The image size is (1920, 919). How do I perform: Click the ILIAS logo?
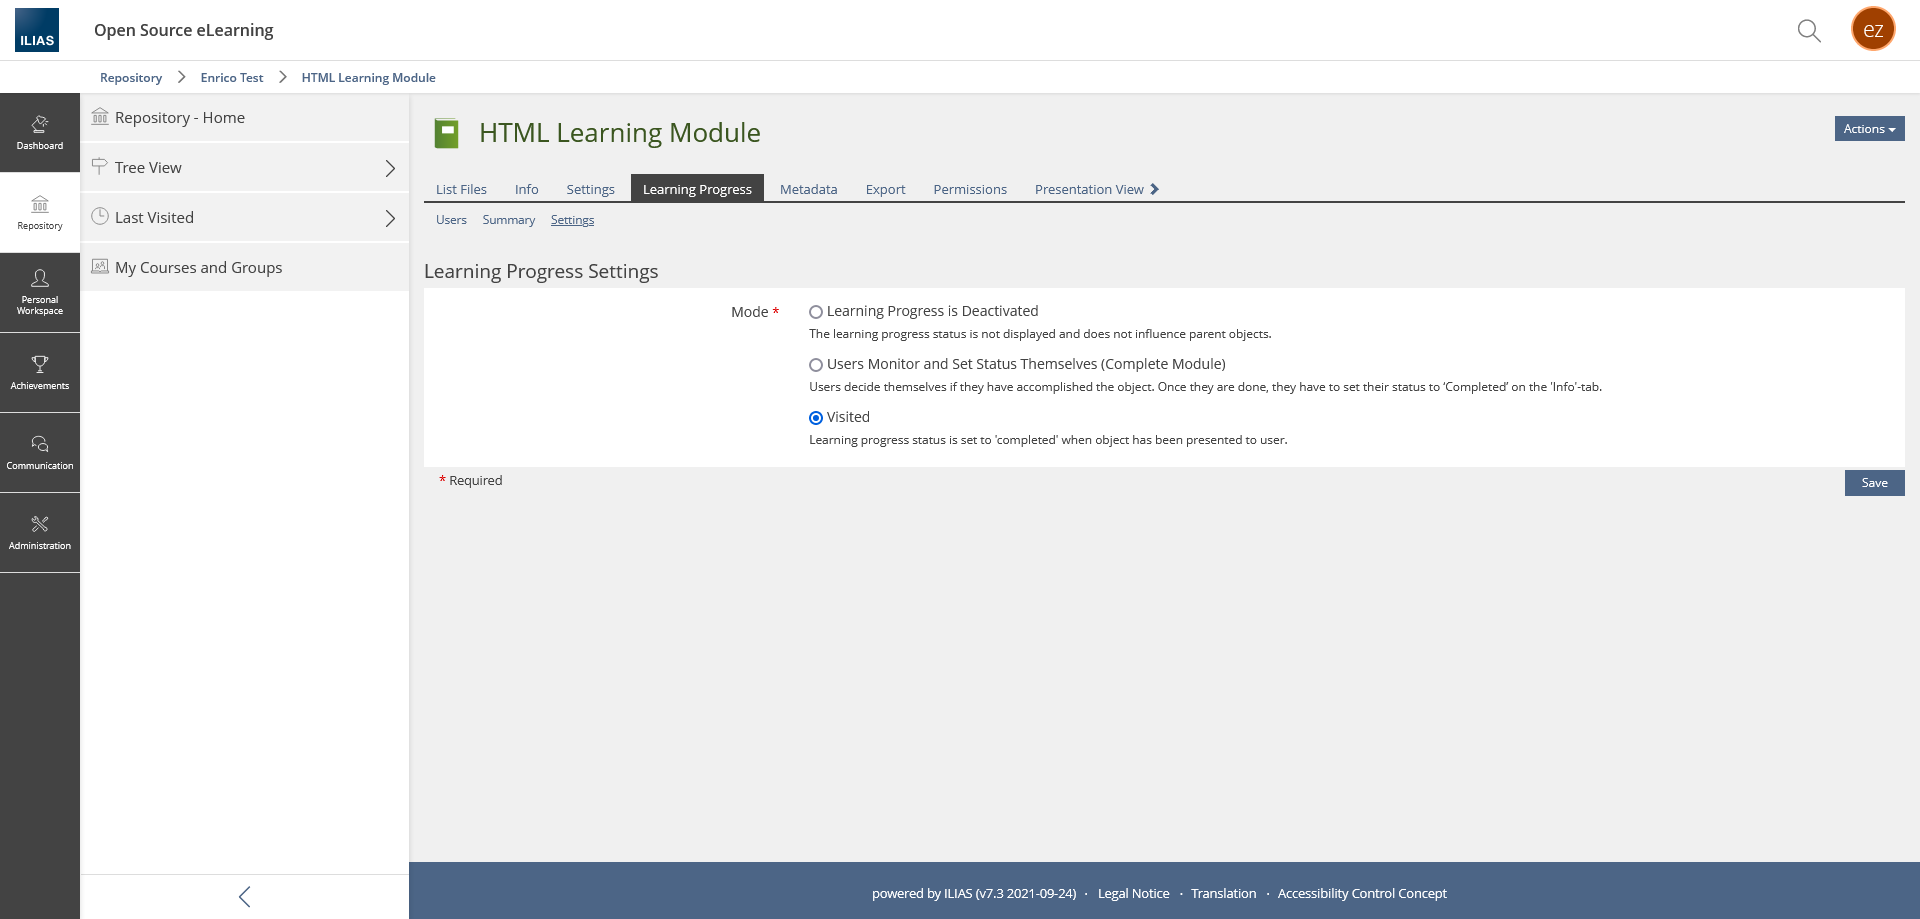coord(37,30)
